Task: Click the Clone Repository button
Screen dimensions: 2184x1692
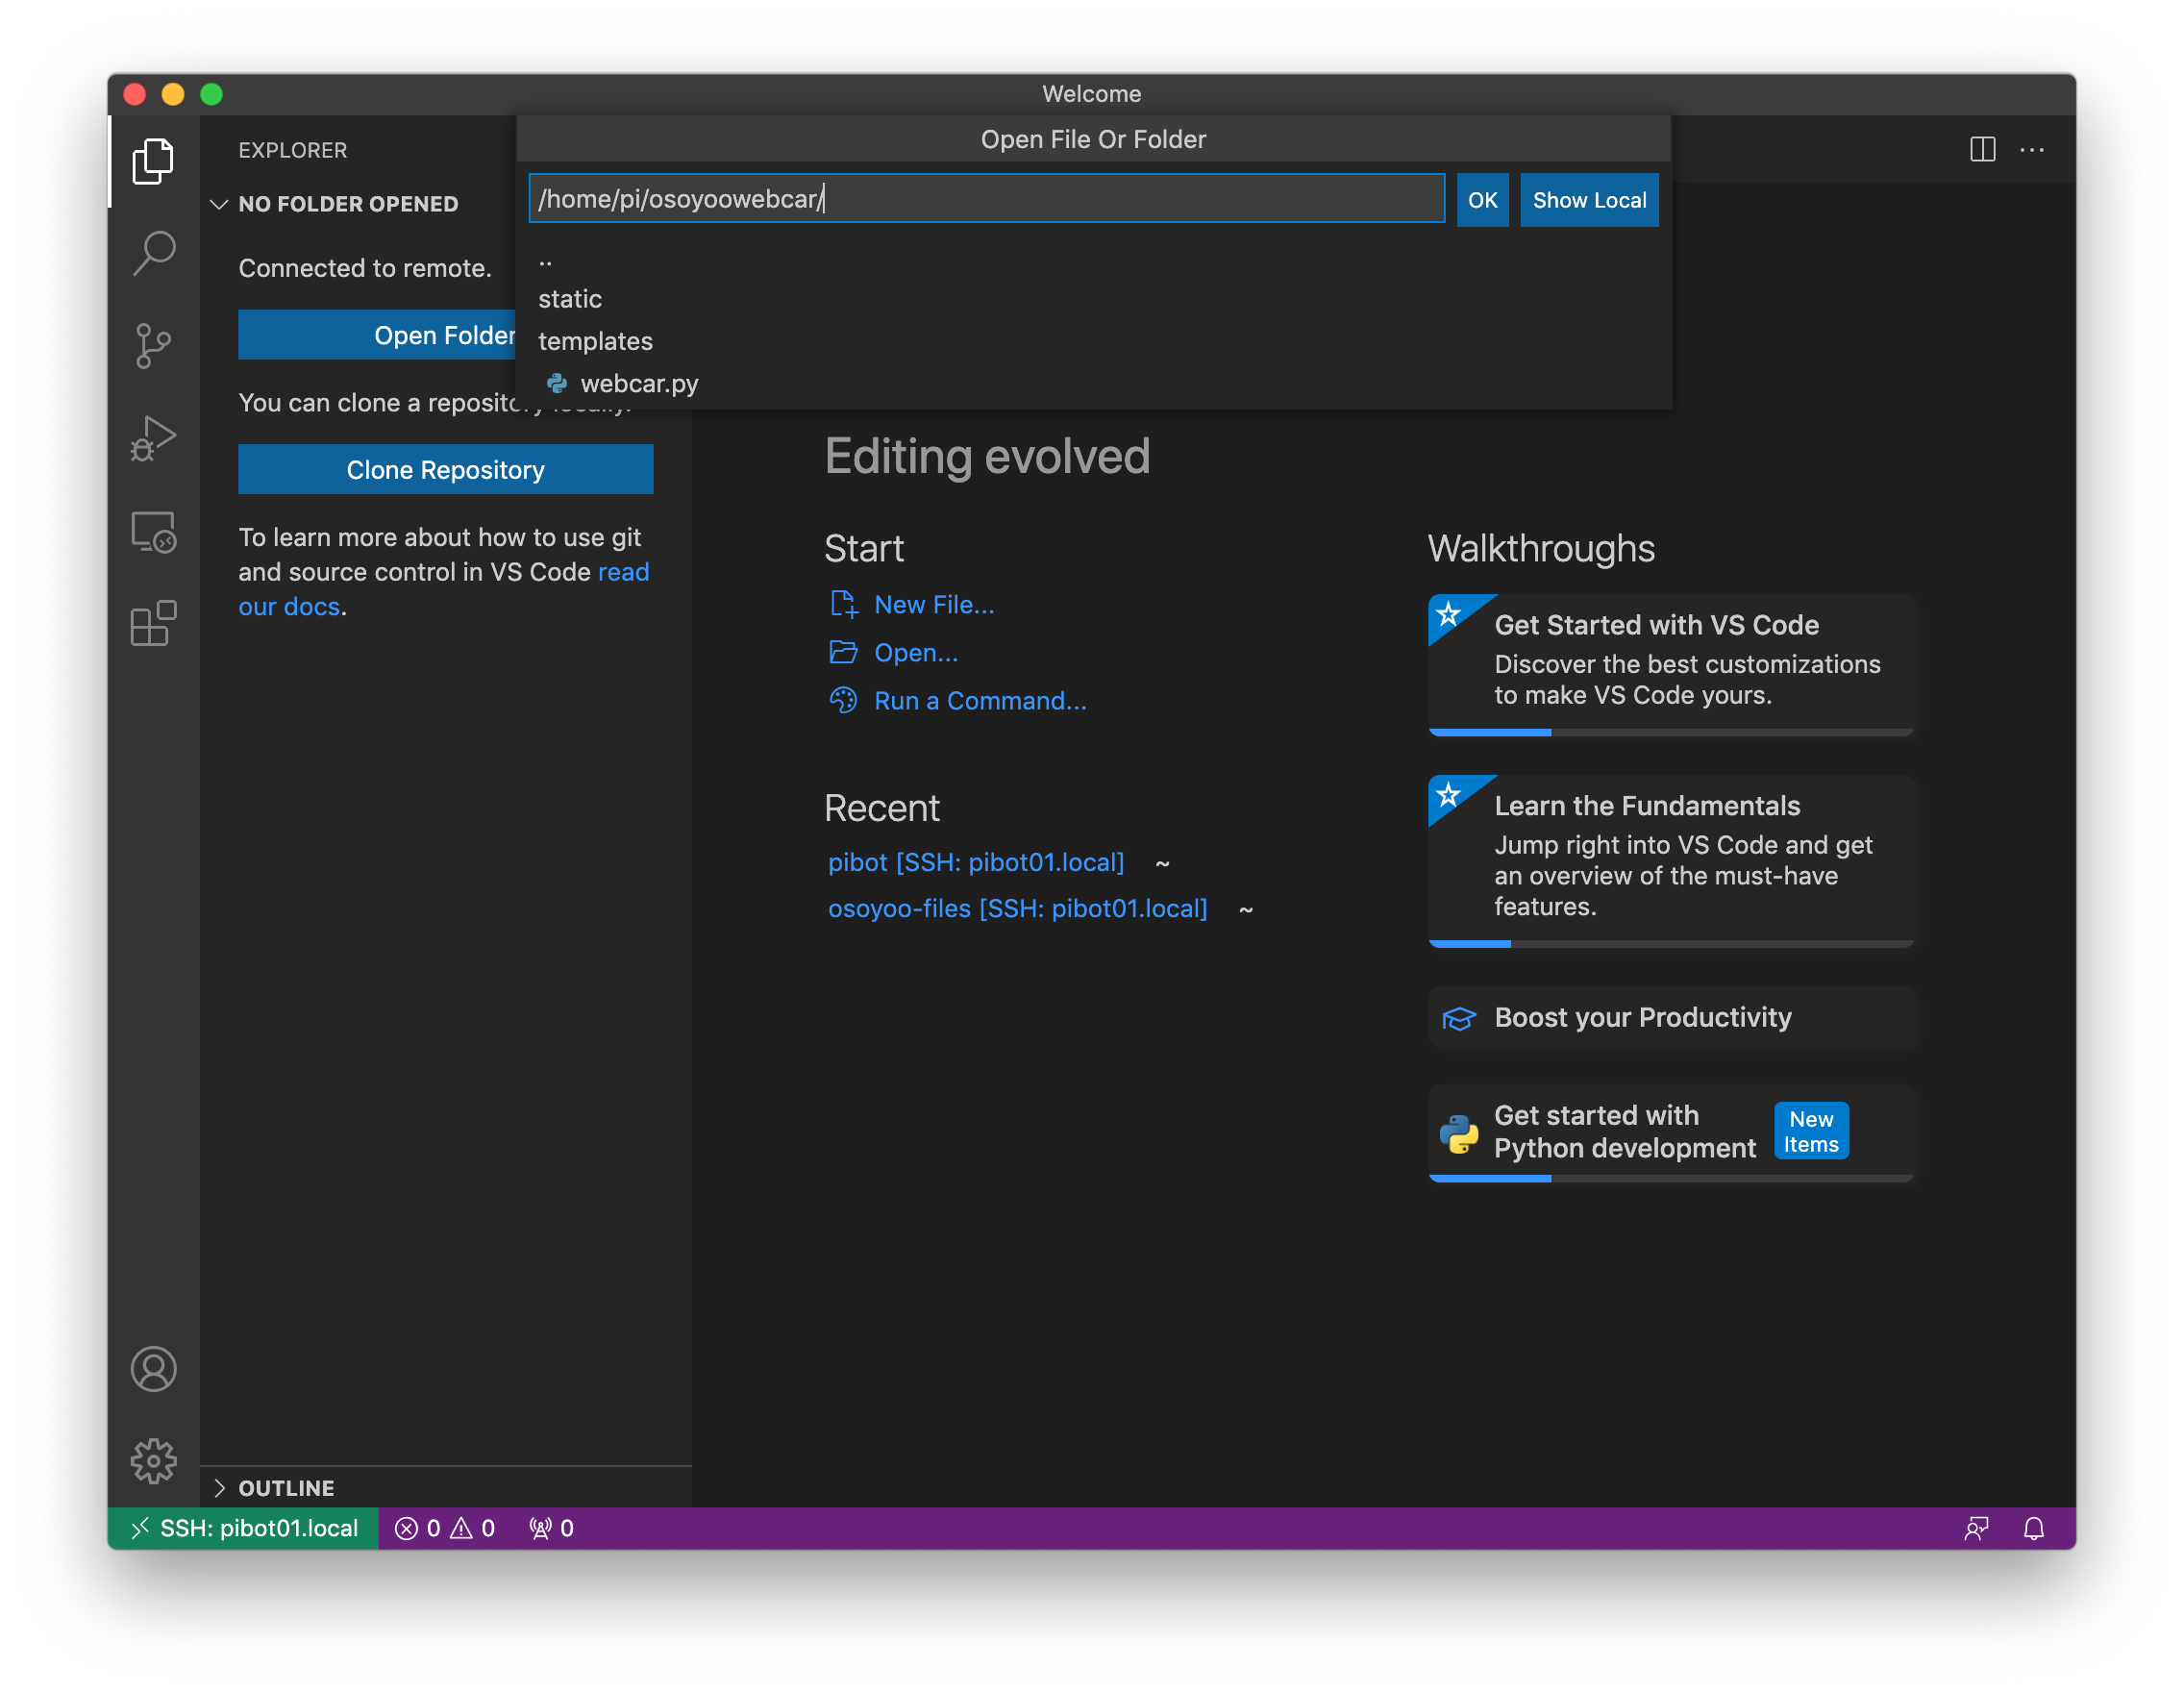Action: (x=445, y=469)
